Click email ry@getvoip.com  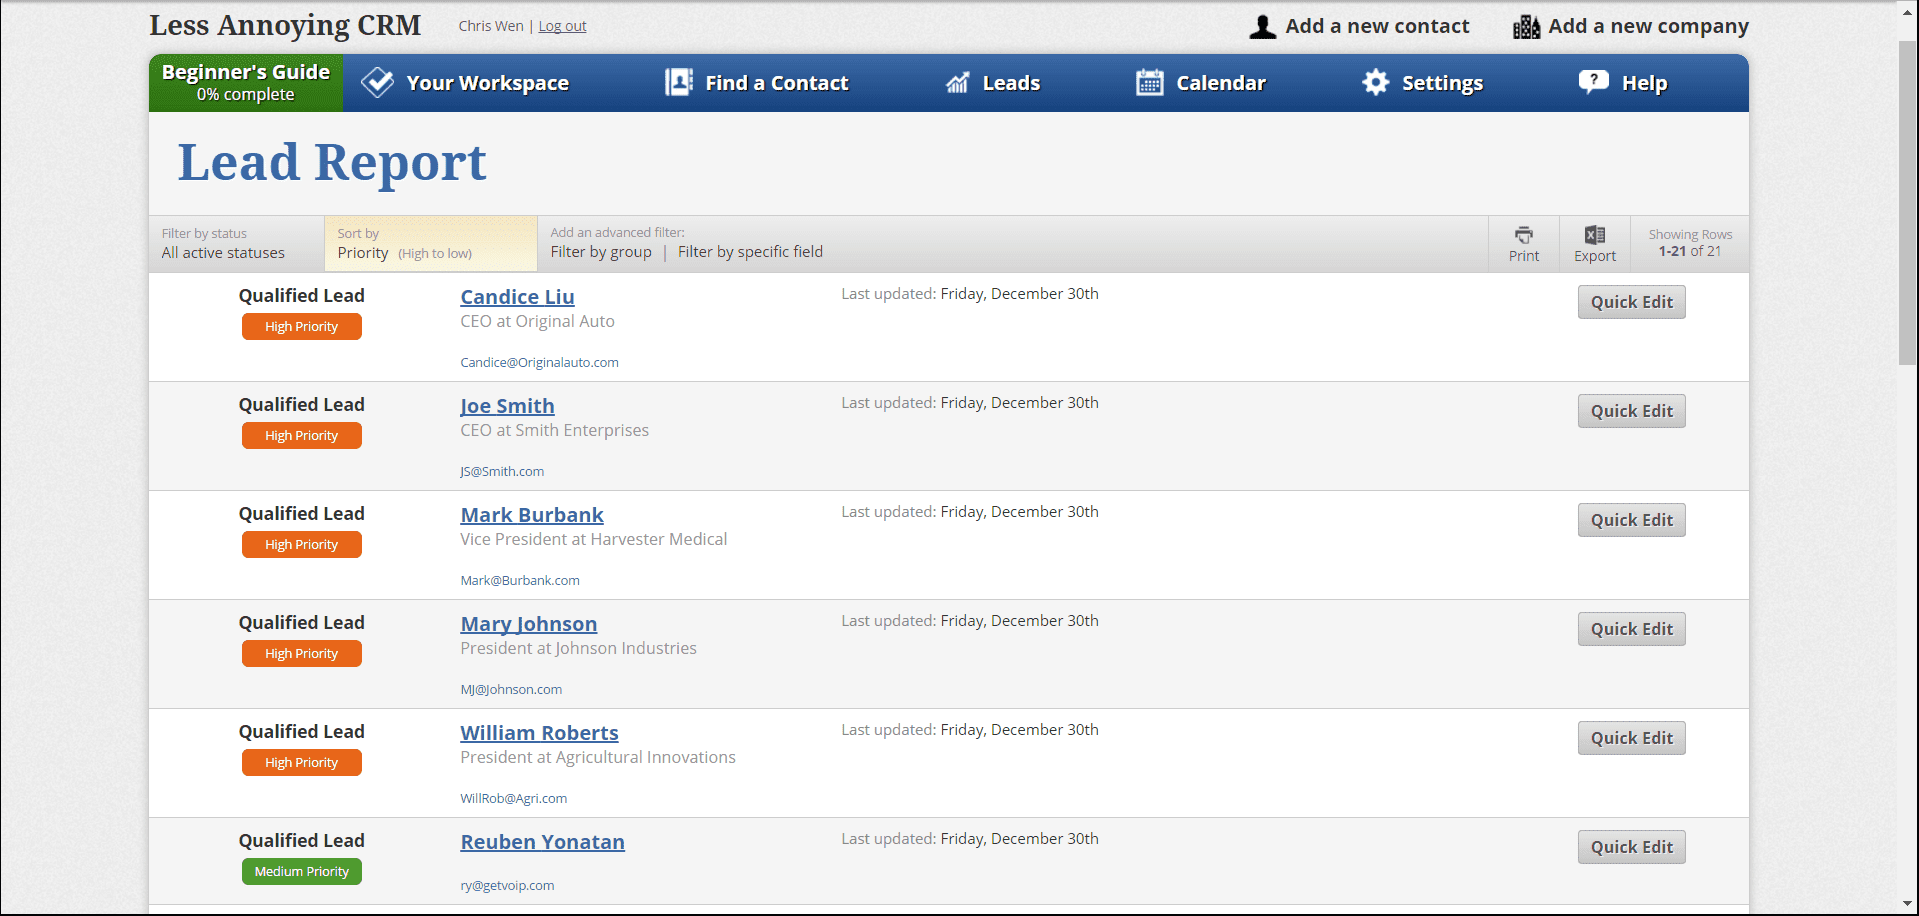(x=507, y=886)
